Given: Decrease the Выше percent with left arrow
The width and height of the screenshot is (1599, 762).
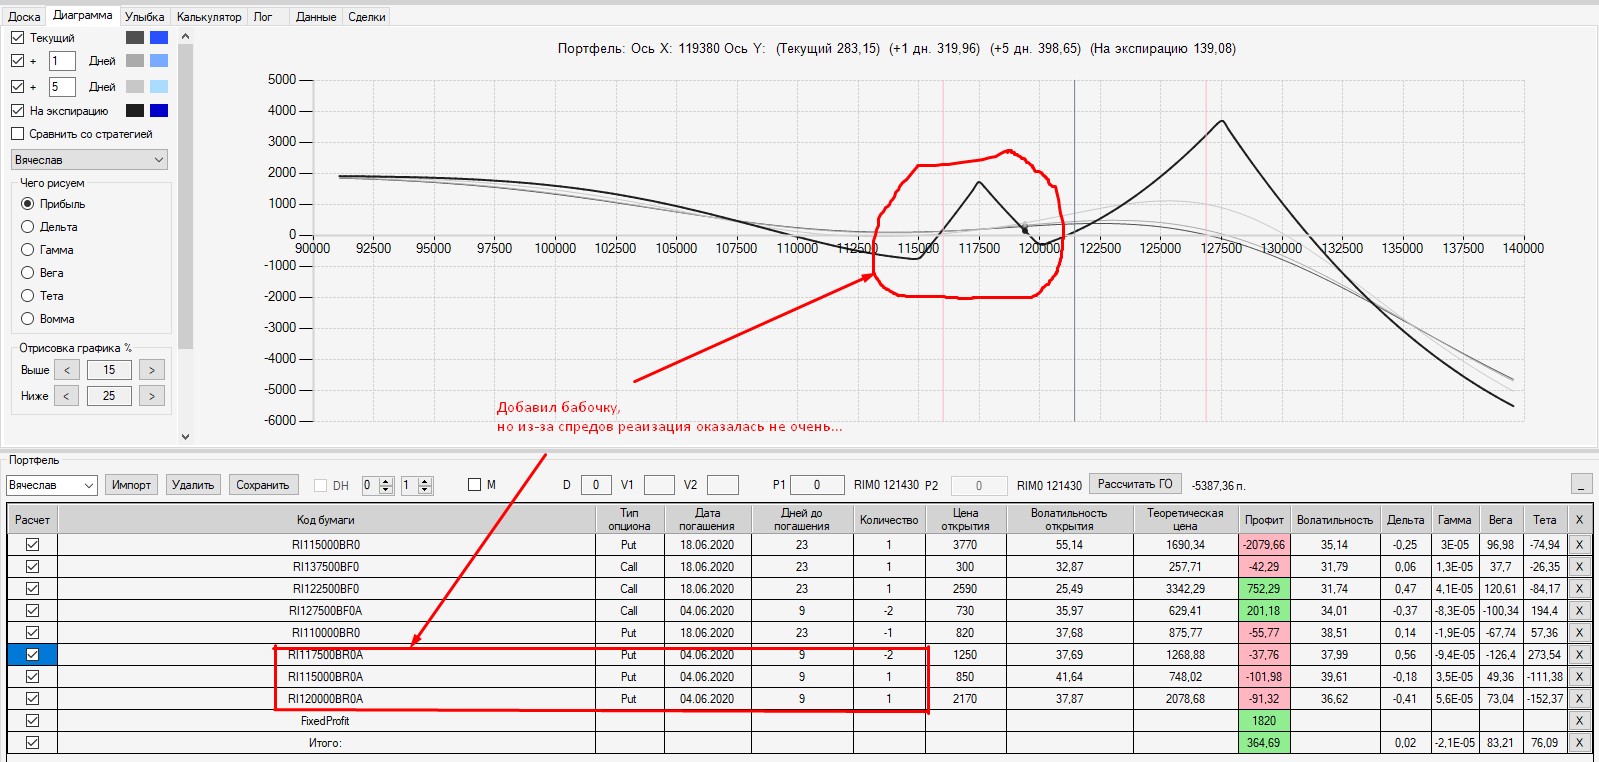Looking at the screenshot, I should point(67,370).
